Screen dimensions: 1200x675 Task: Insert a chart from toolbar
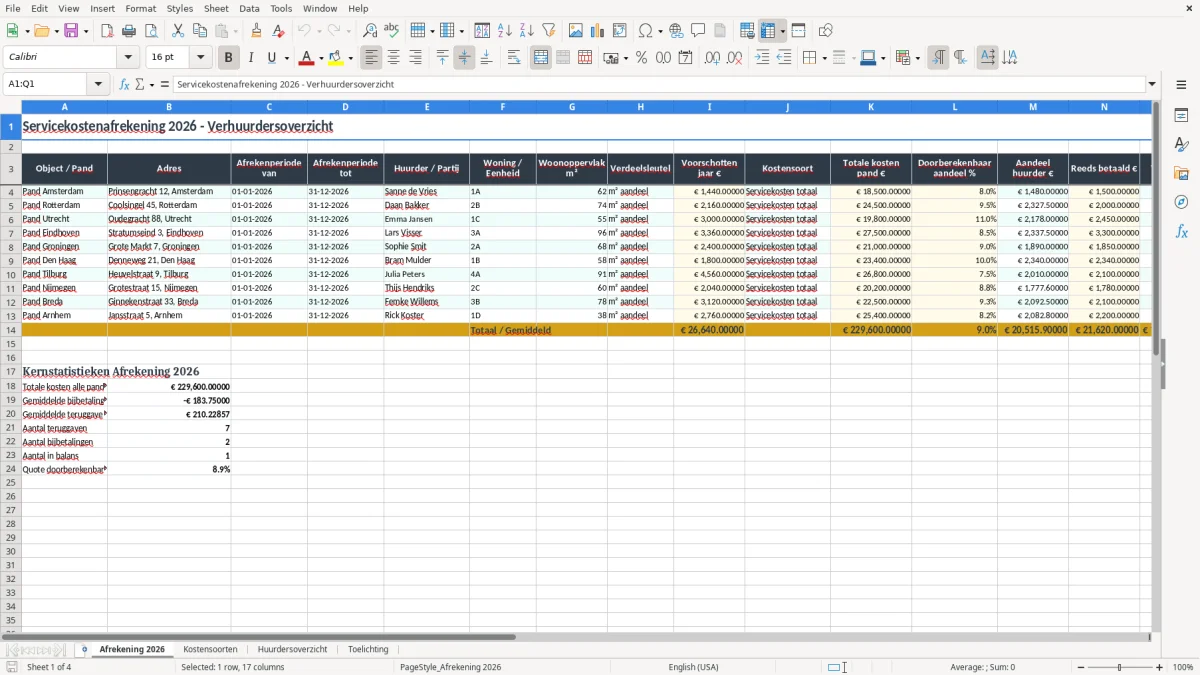(x=598, y=31)
